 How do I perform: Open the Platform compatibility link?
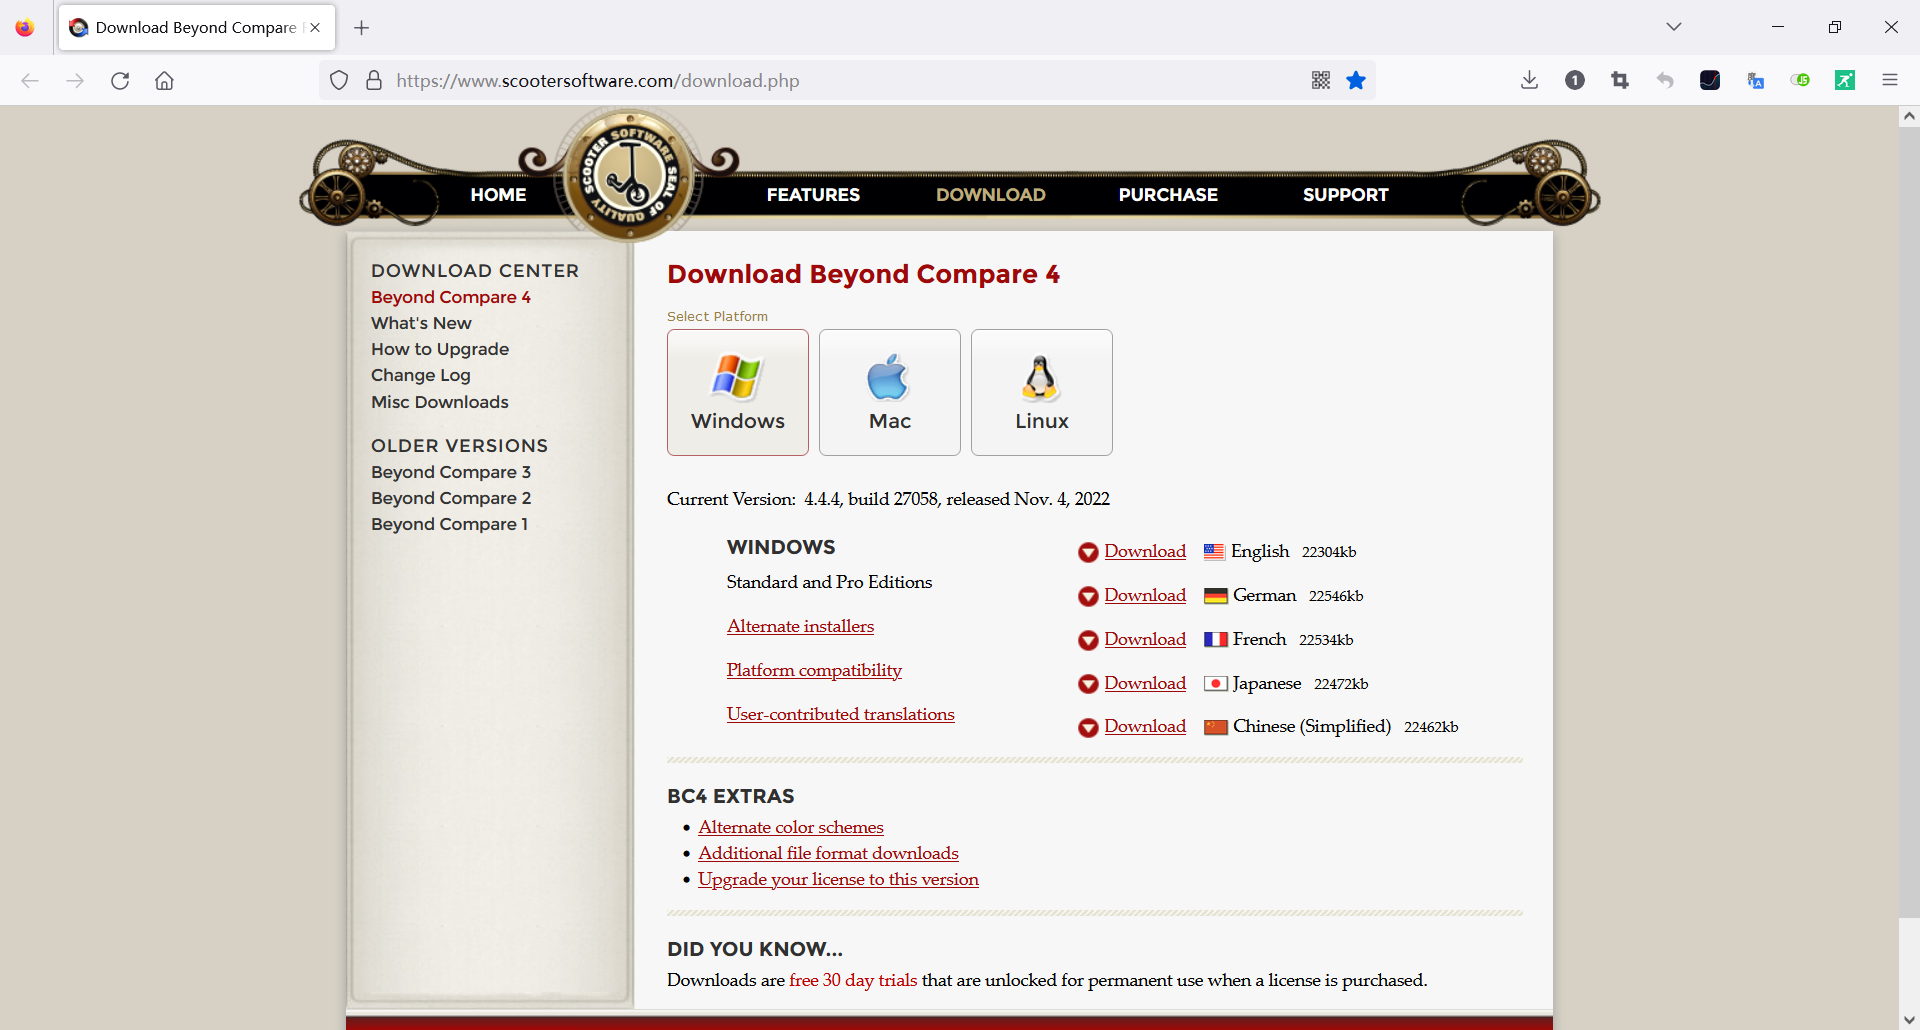[x=814, y=670]
